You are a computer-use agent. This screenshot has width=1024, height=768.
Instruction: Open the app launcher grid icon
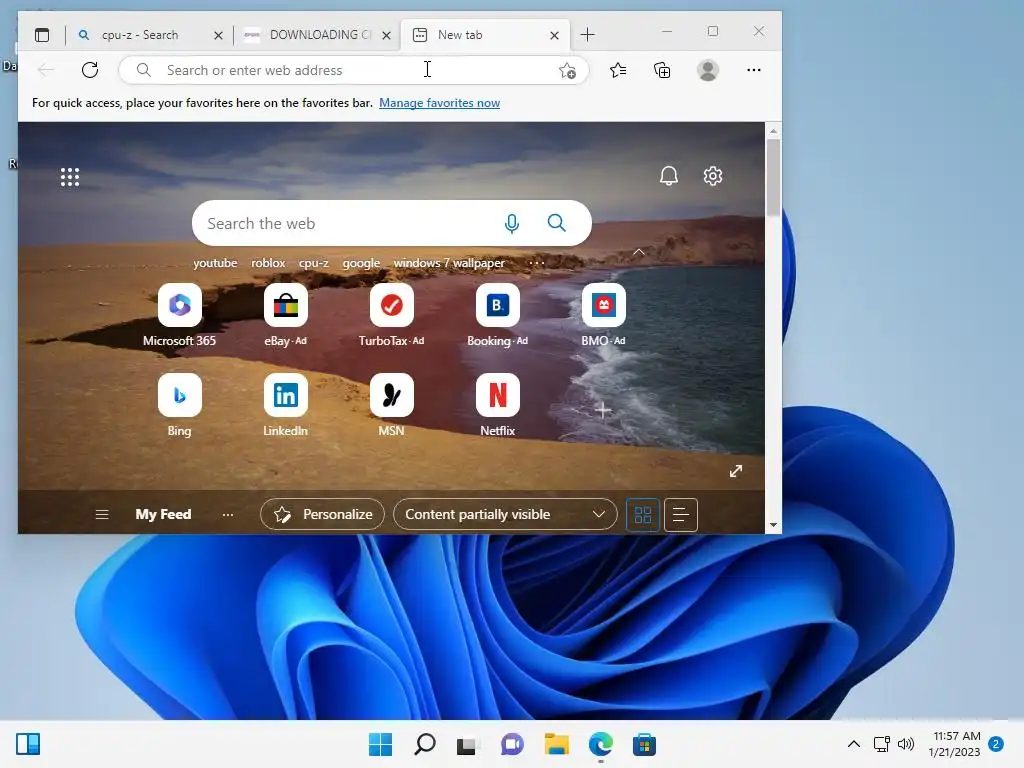70,177
